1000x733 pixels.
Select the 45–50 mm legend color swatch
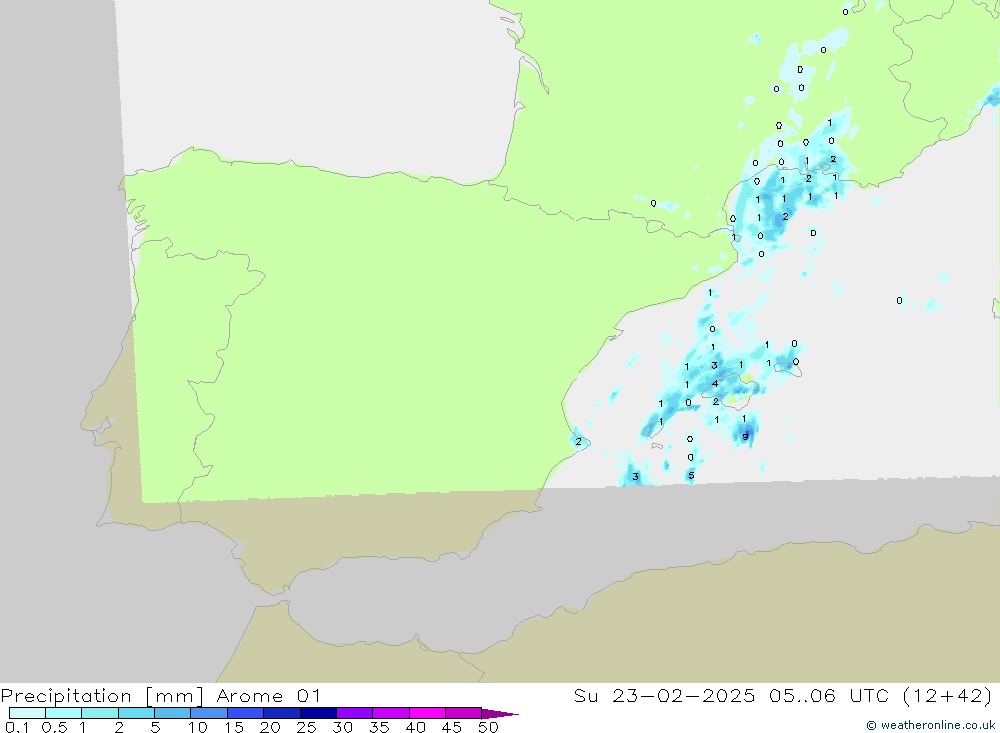(x=464, y=713)
